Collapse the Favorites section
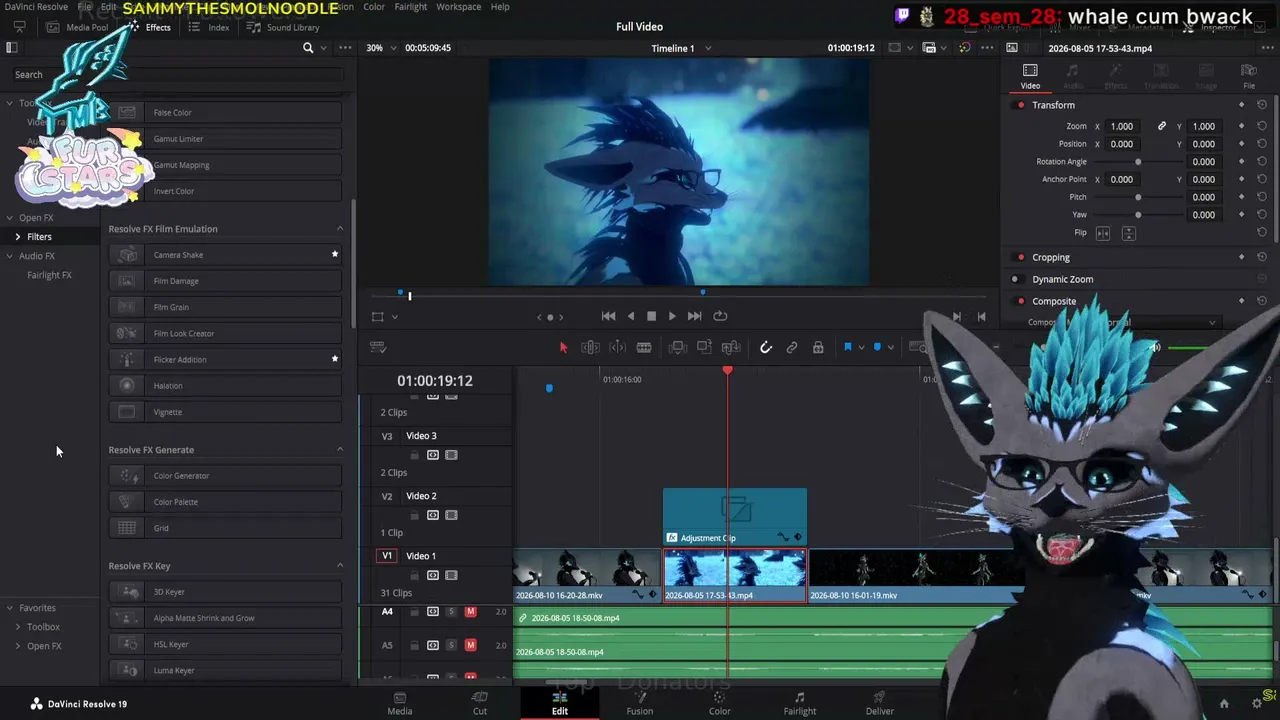This screenshot has height=720, width=1280. pyautogui.click(x=9, y=608)
